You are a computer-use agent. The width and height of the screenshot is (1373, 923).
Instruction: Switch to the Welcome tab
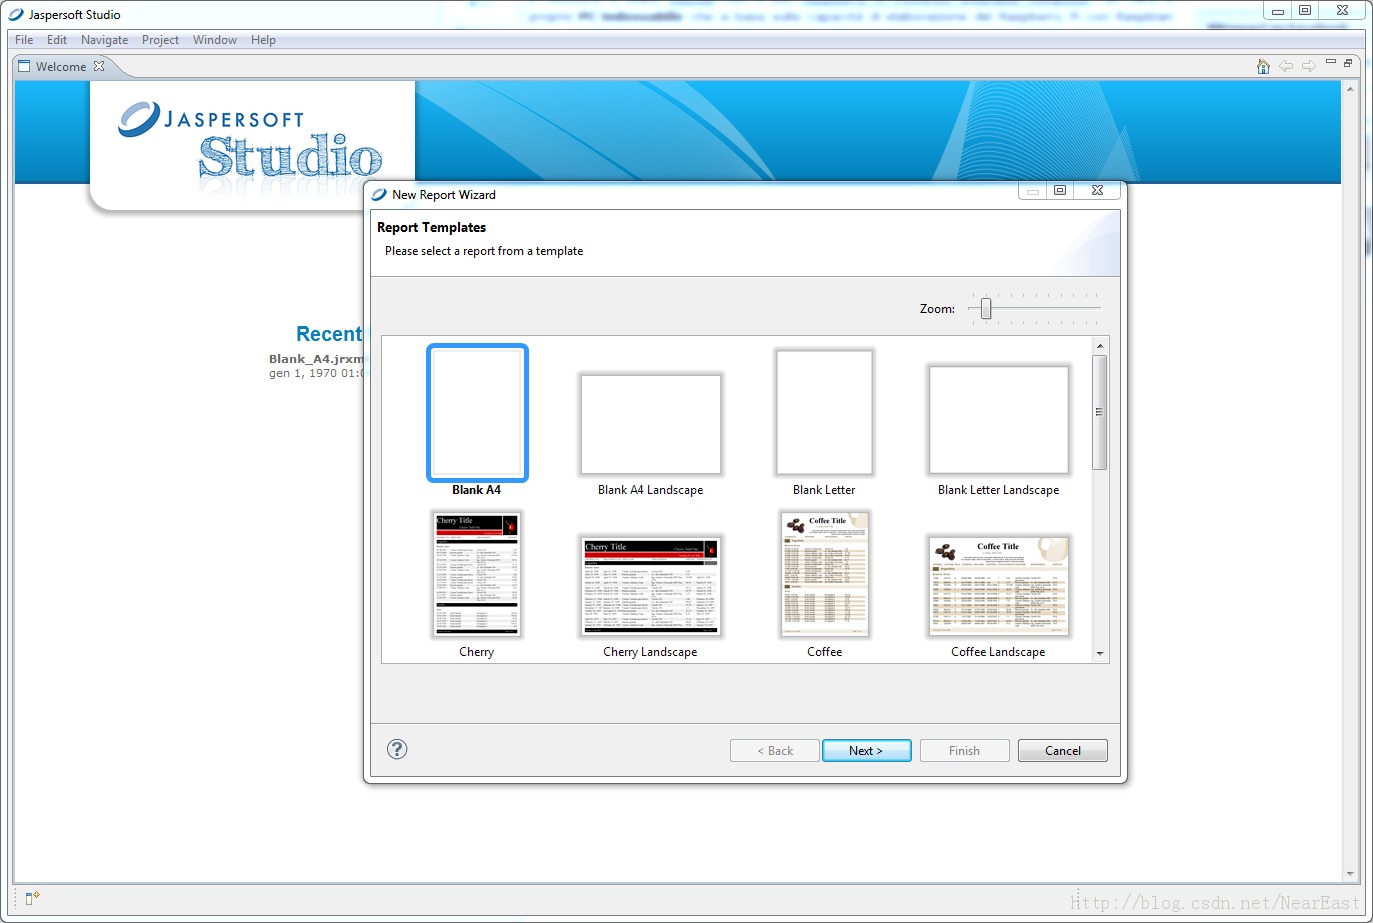(60, 66)
